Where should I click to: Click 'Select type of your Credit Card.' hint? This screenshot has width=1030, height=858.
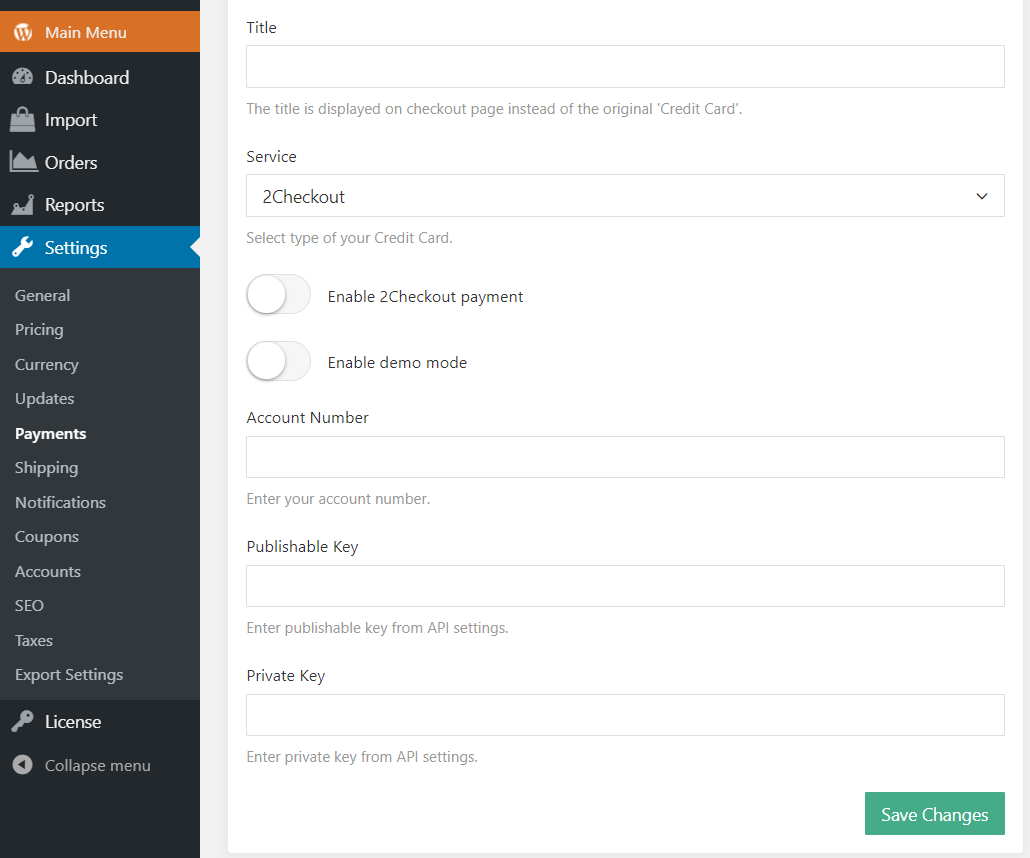349,238
